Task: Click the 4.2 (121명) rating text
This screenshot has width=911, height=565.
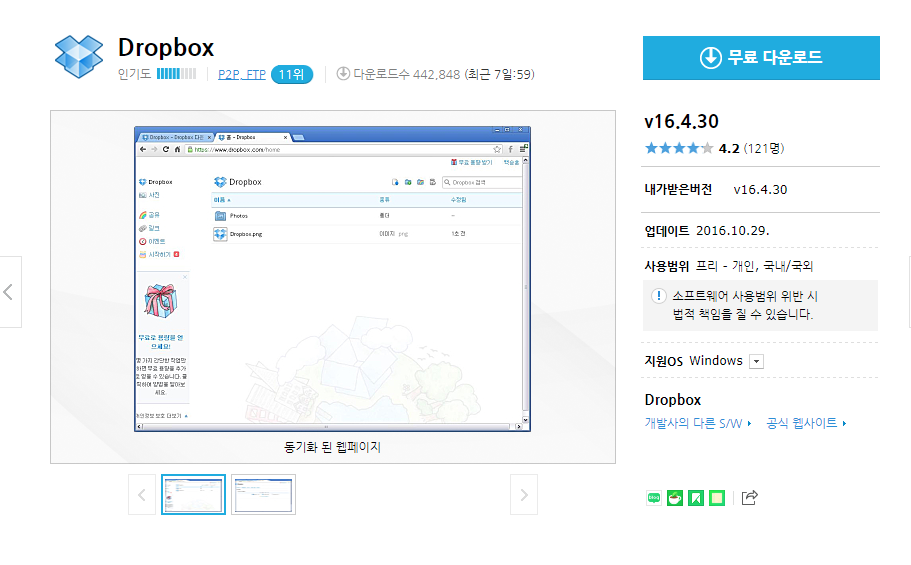Action: pos(751,149)
